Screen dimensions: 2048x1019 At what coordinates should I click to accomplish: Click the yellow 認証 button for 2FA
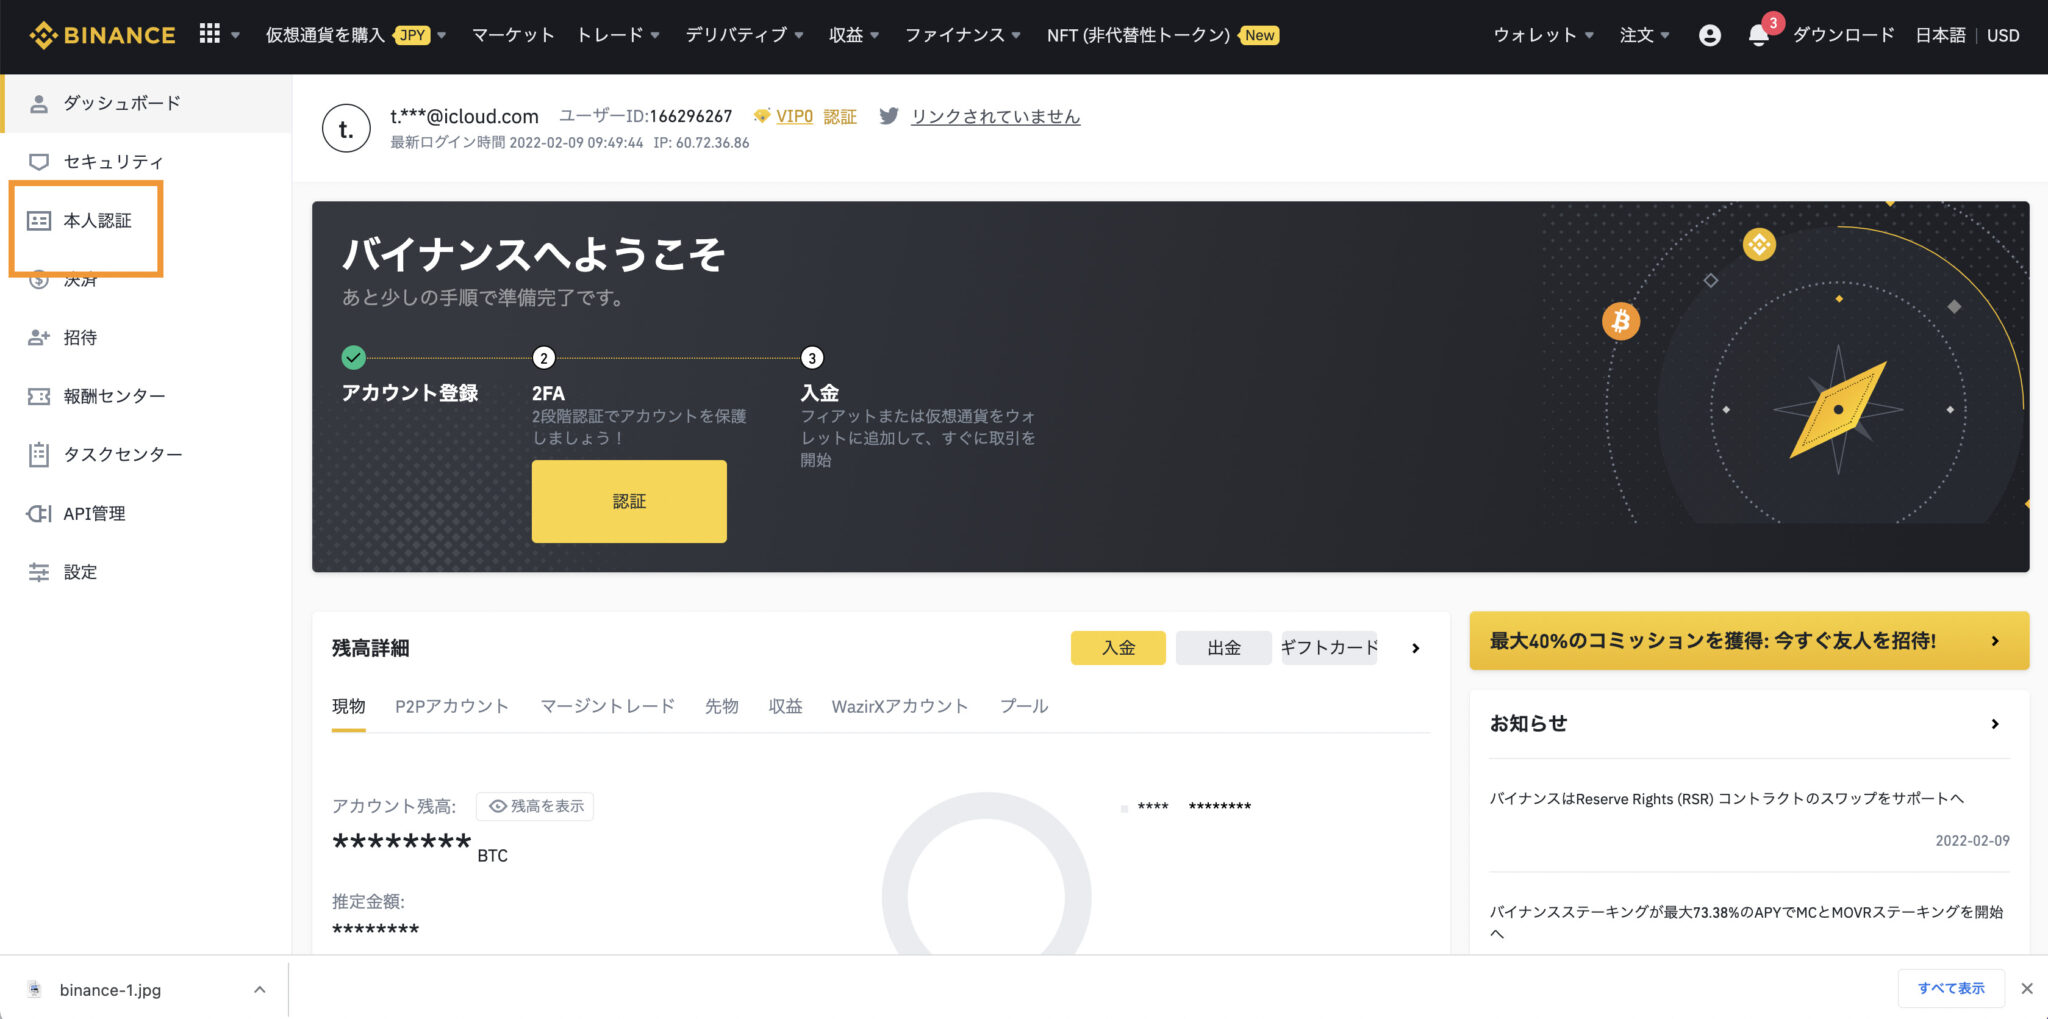[629, 502]
